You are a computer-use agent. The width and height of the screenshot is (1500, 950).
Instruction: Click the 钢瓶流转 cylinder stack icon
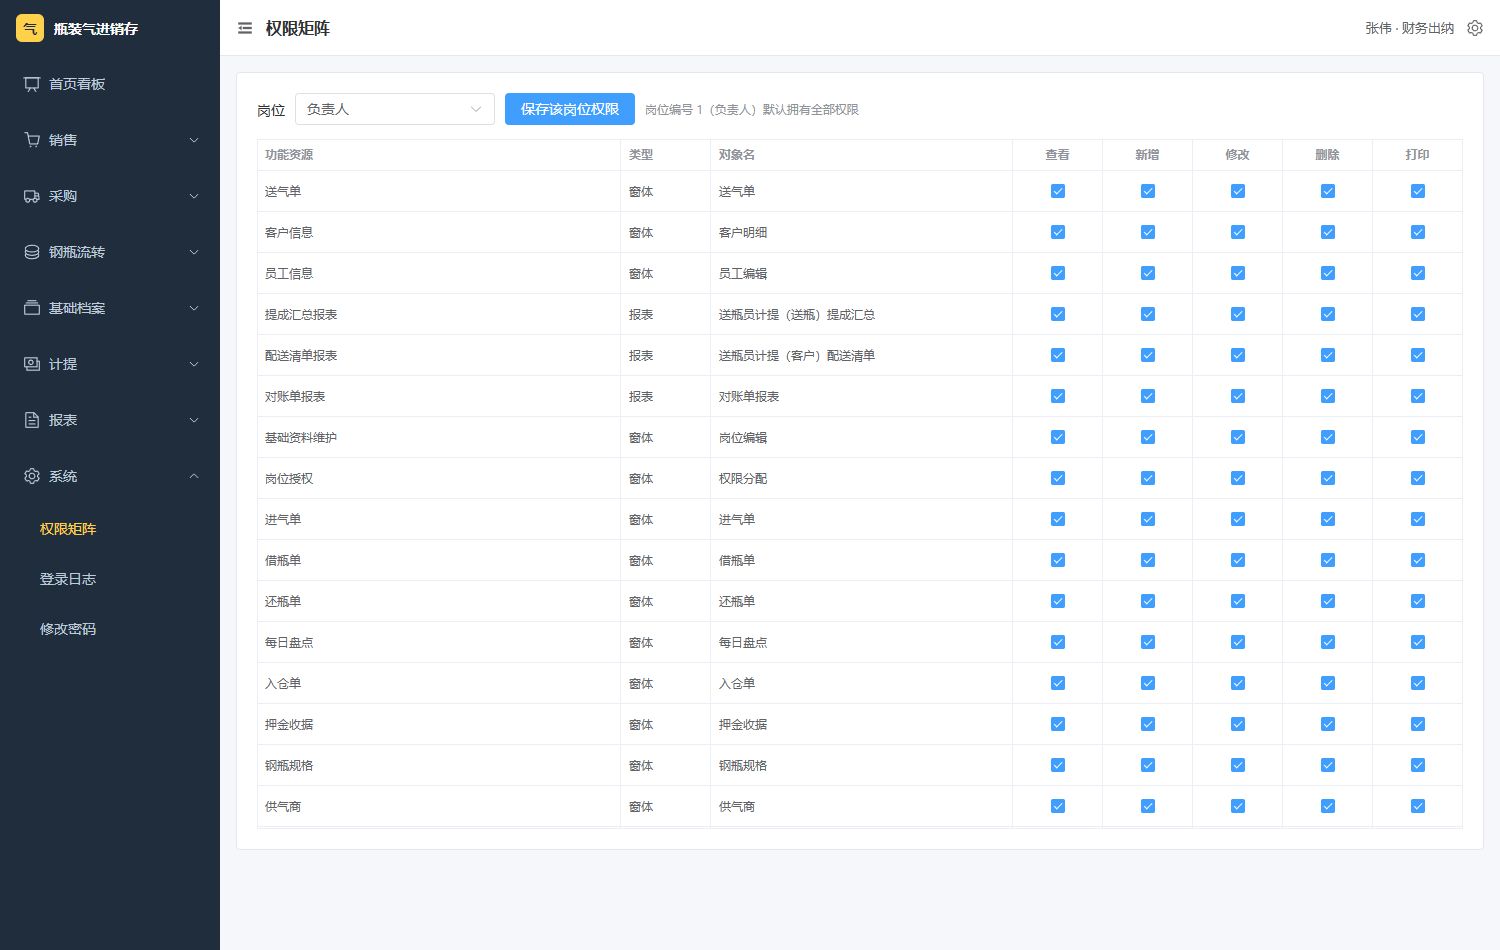coord(32,252)
